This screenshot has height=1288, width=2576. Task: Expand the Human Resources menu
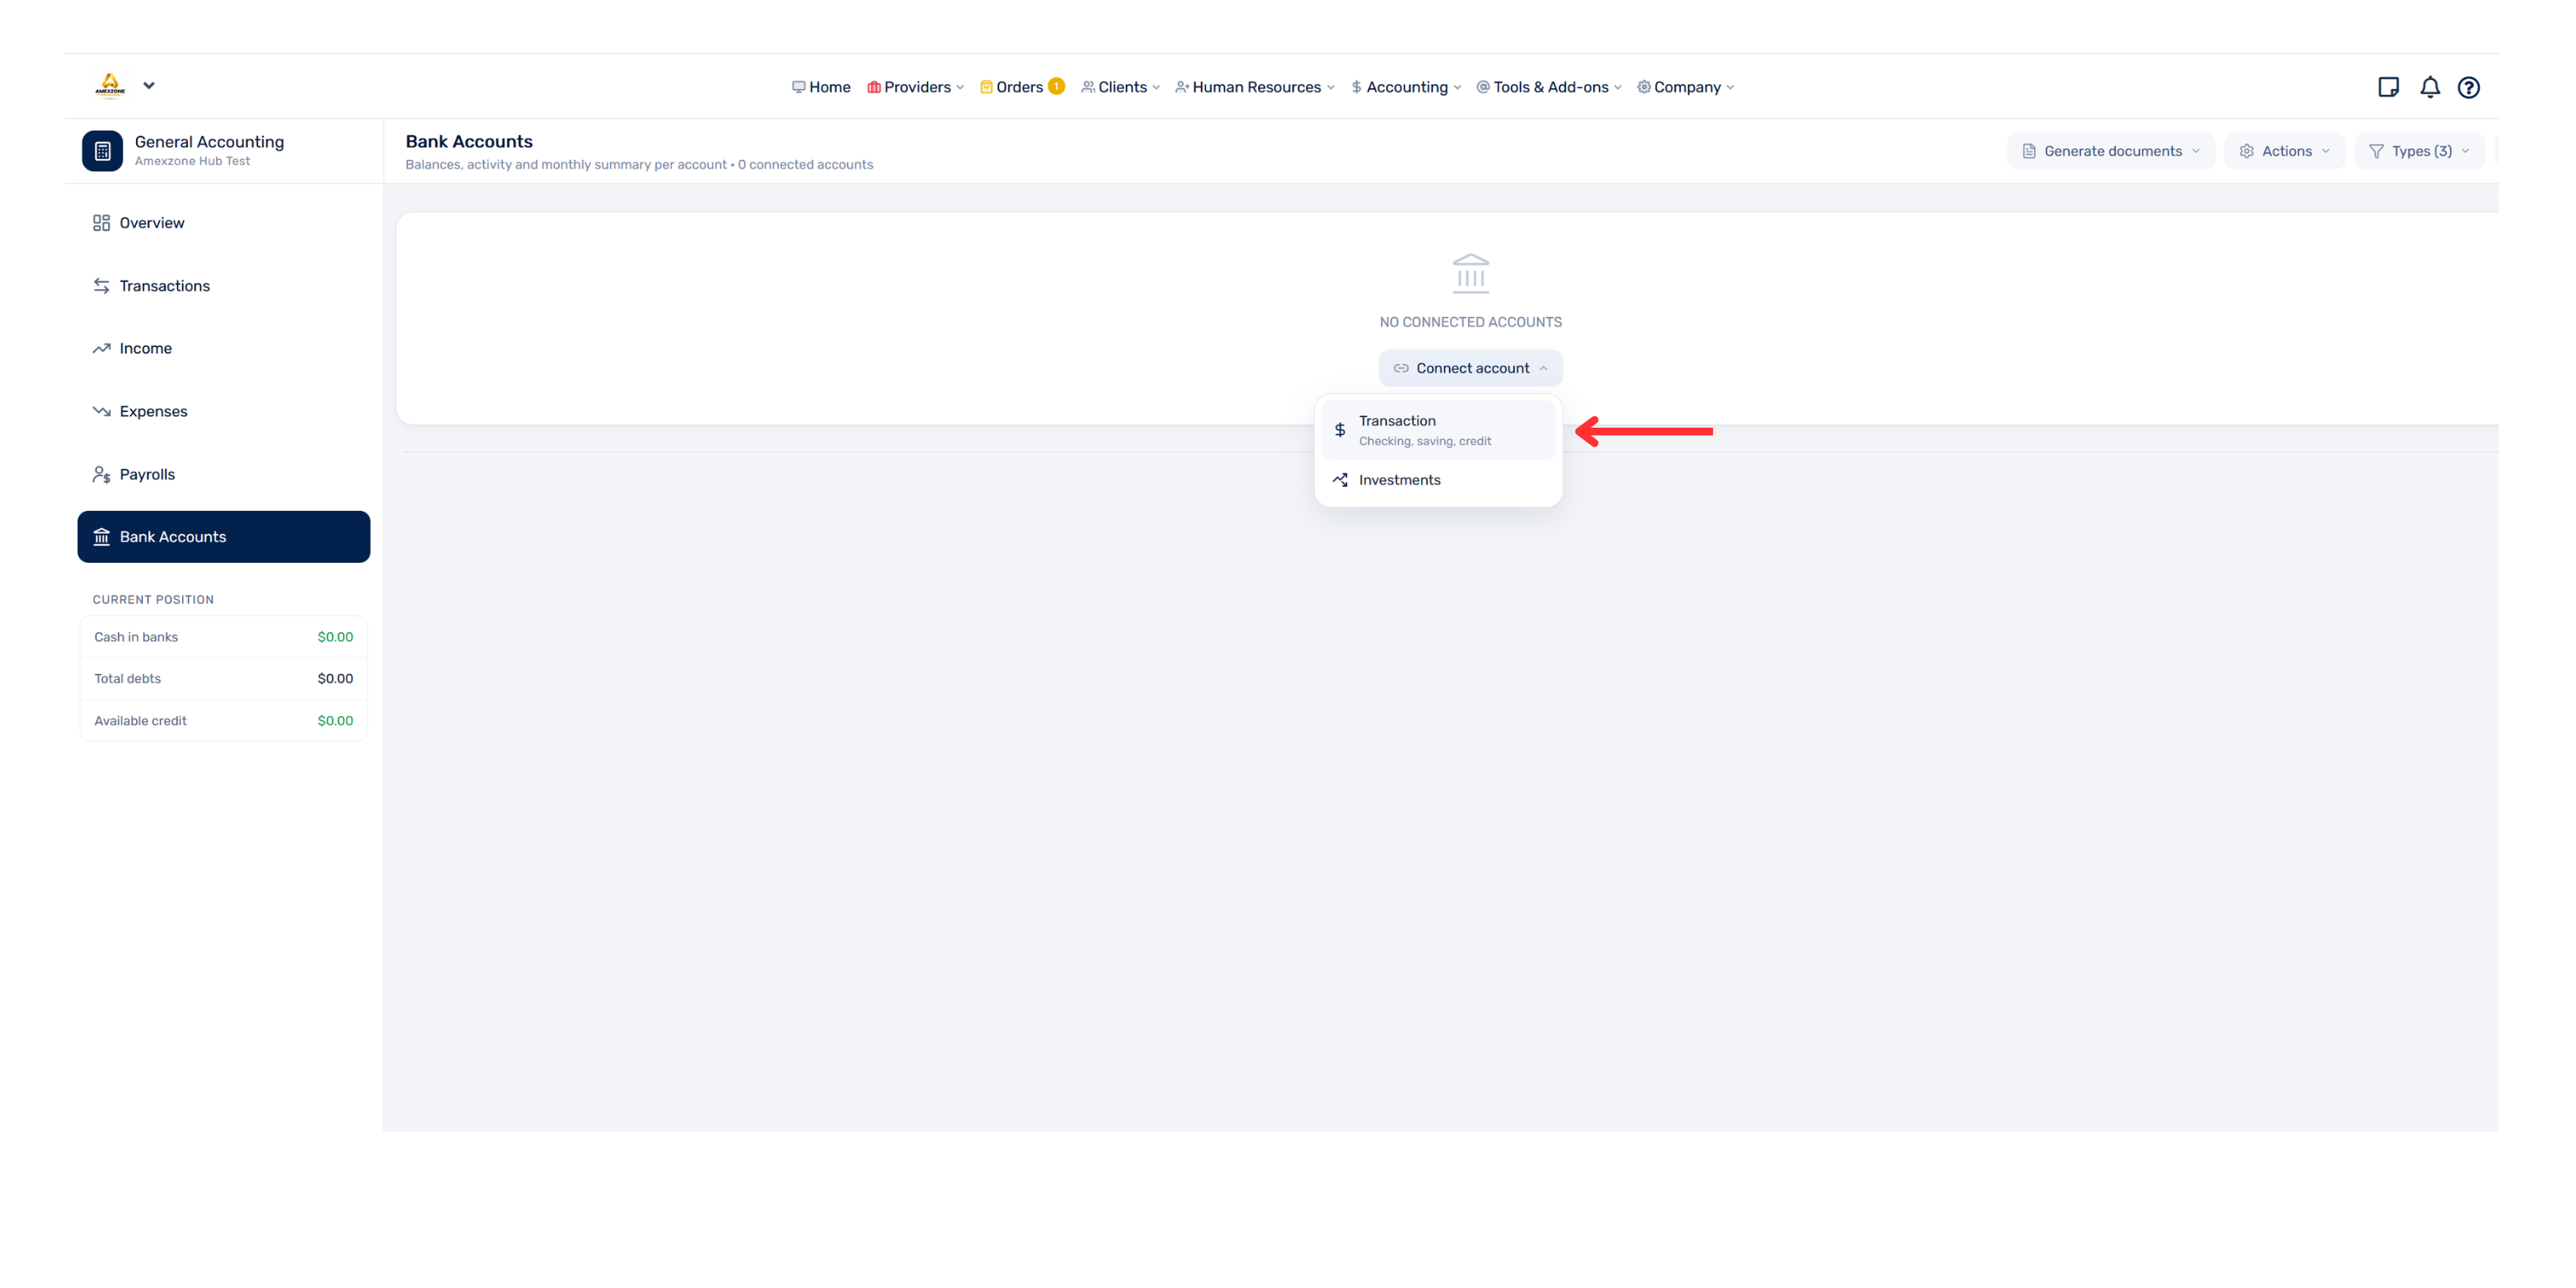(1255, 87)
